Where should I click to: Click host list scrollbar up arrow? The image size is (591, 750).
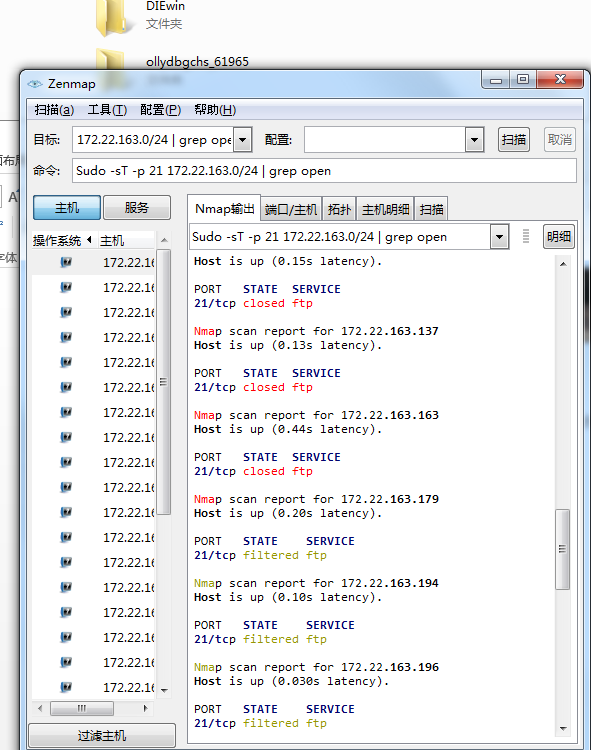(164, 240)
